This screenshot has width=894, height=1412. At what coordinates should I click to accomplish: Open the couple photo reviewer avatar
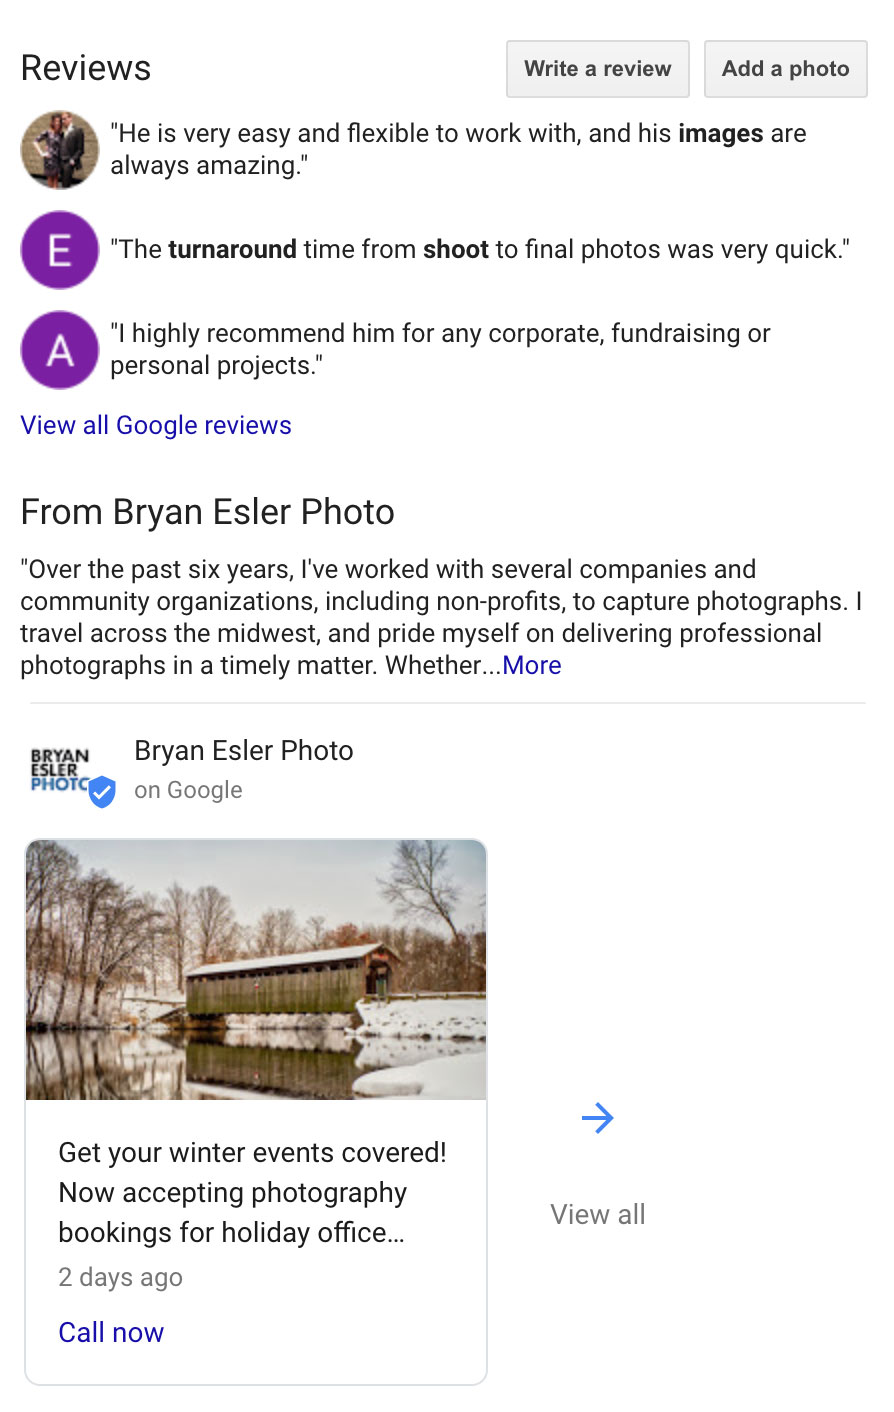[60, 150]
